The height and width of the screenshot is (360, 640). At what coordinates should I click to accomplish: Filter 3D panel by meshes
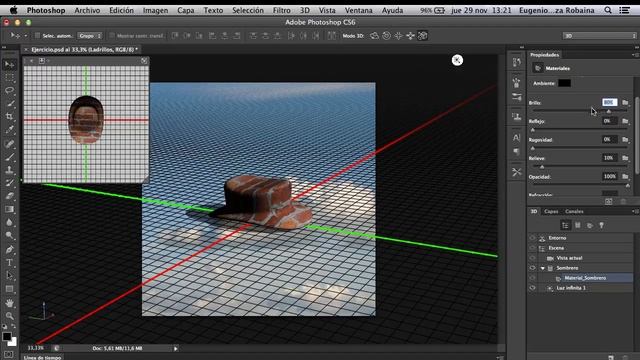pyautogui.click(x=578, y=225)
